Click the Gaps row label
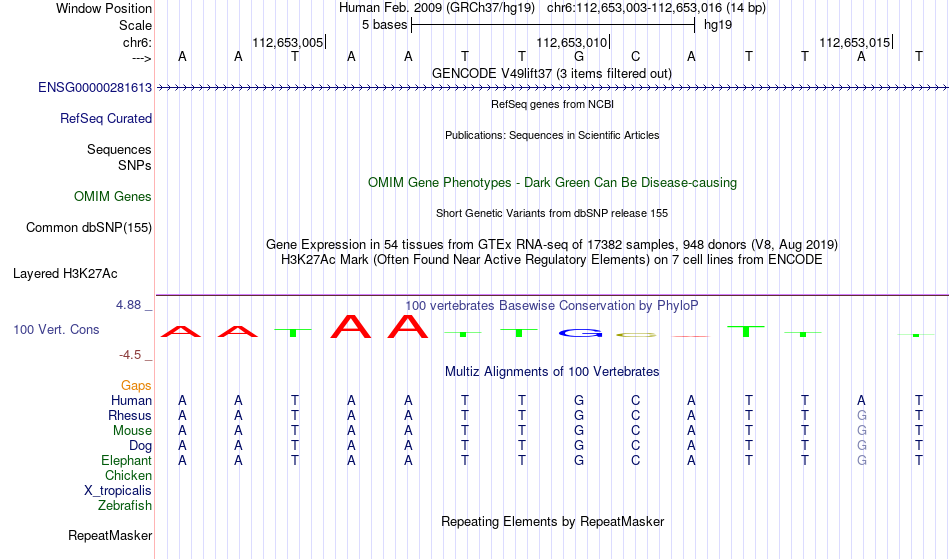The image size is (950, 559). 136,386
